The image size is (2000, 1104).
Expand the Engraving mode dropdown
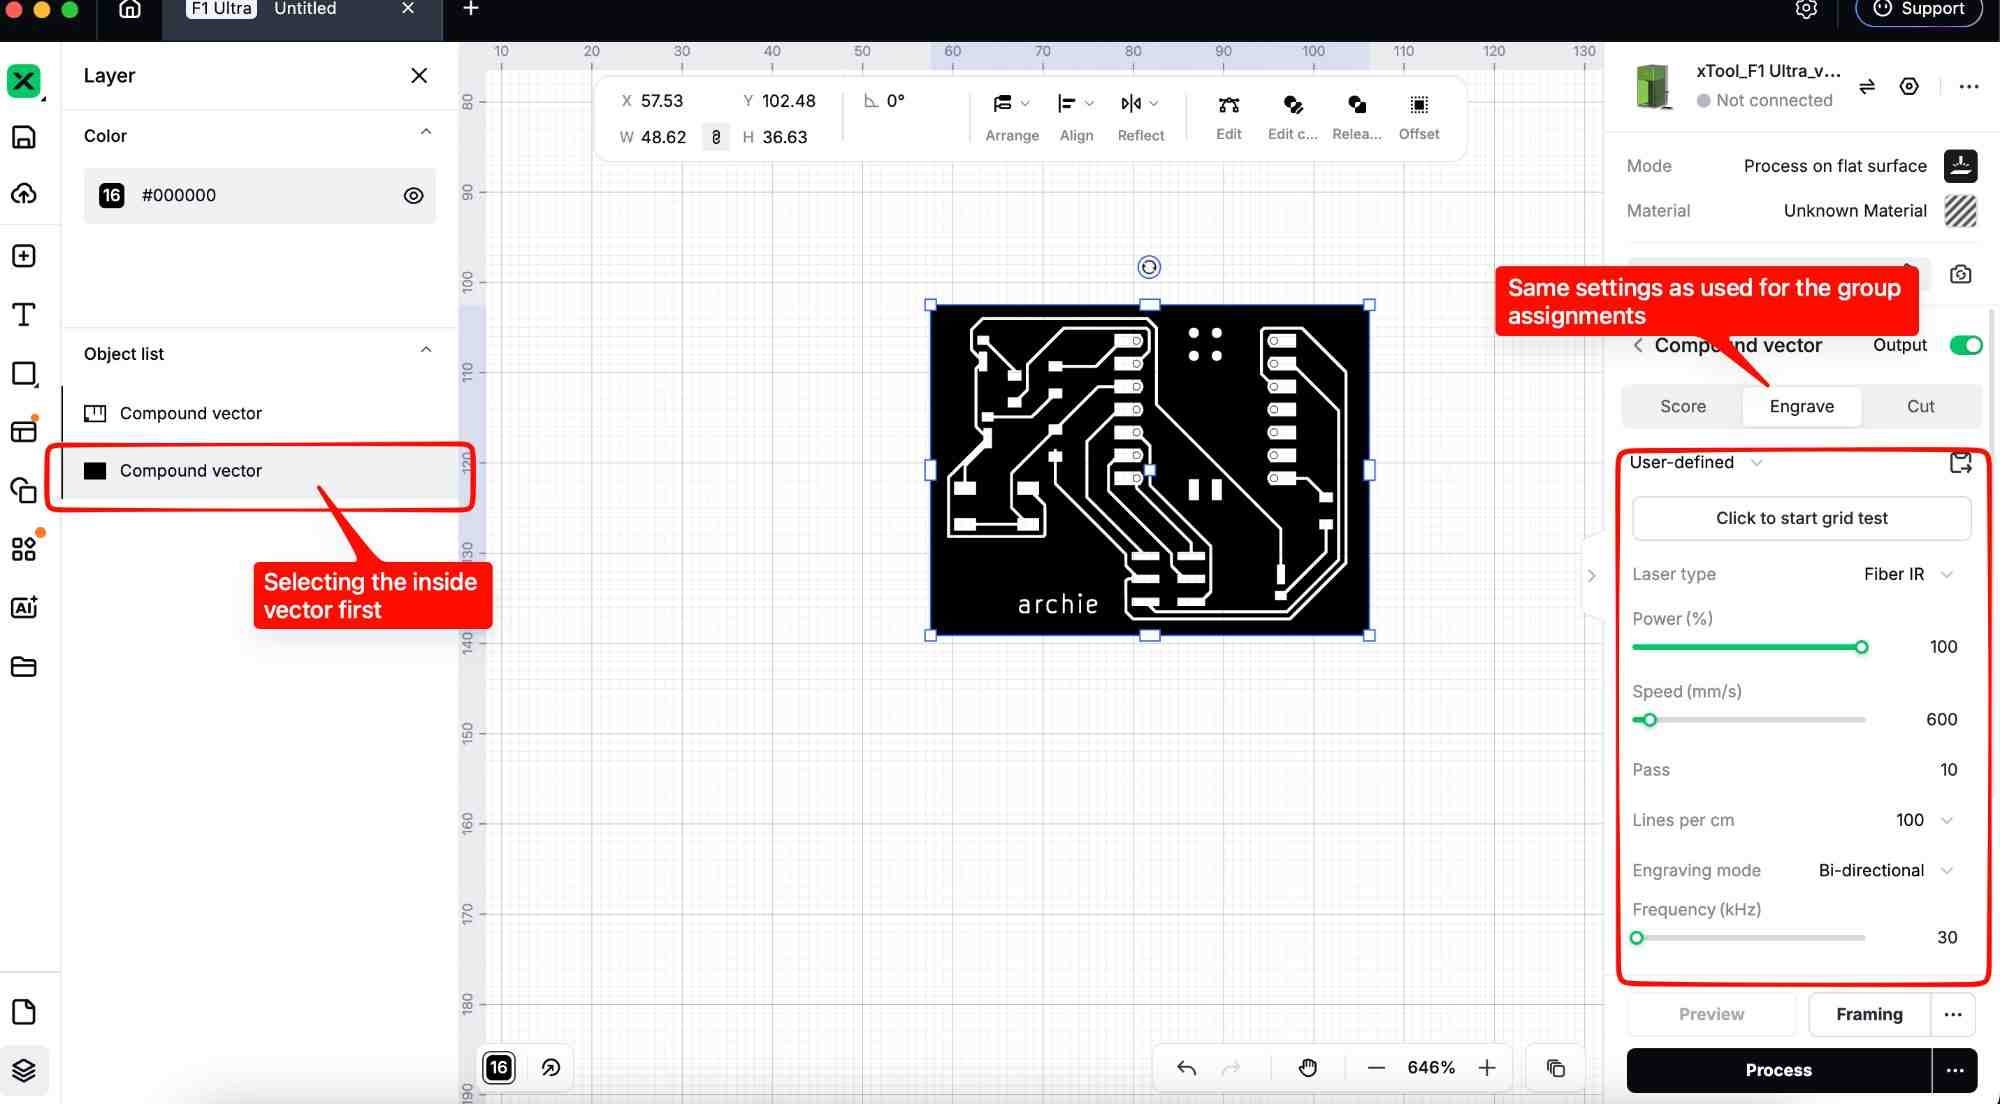click(x=1885, y=870)
